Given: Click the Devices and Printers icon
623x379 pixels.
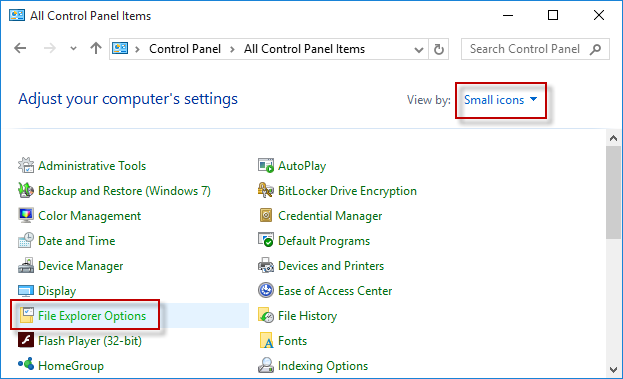Looking at the screenshot, I should [x=266, y=265].
